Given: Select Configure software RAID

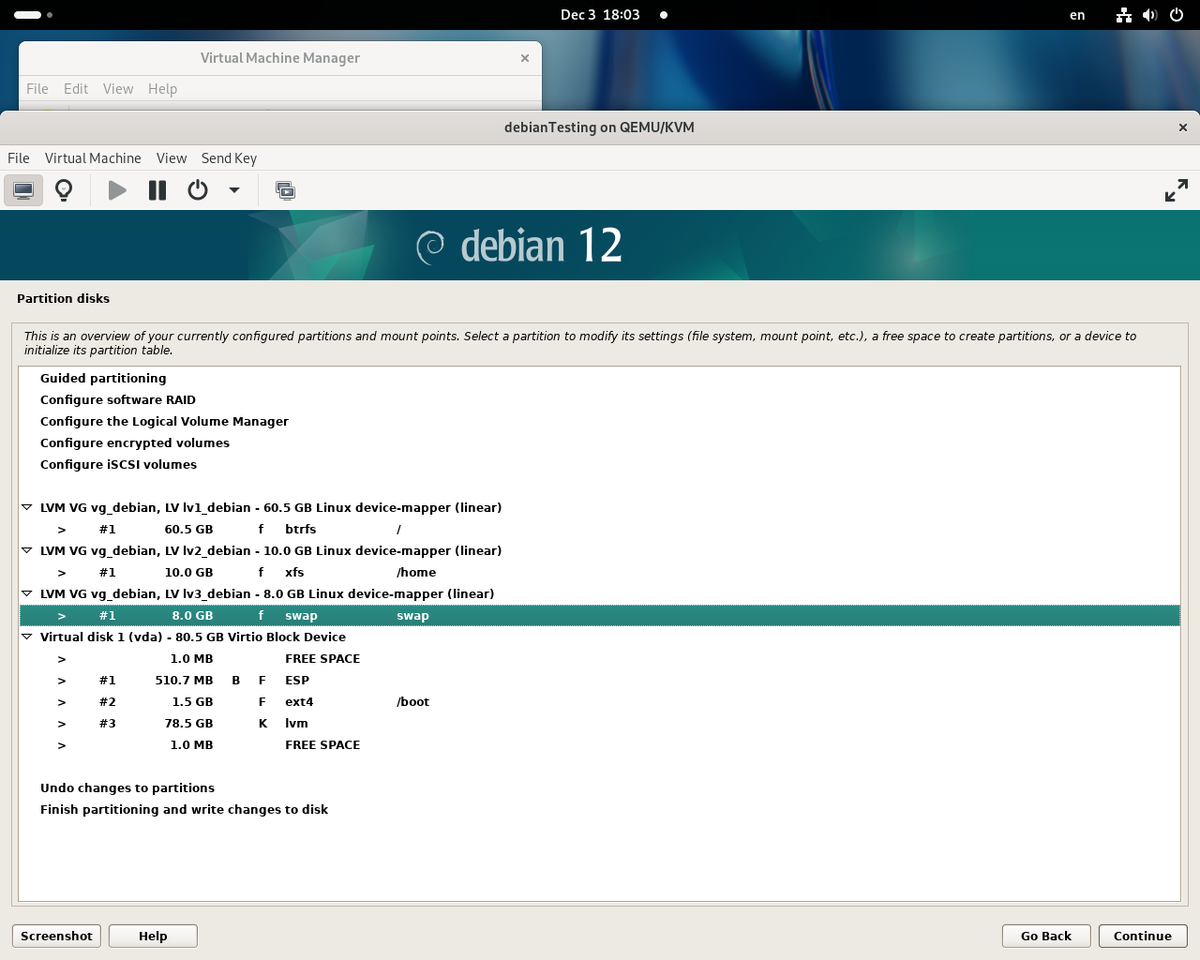Looking at the screenshot, I should click(600, 400).
